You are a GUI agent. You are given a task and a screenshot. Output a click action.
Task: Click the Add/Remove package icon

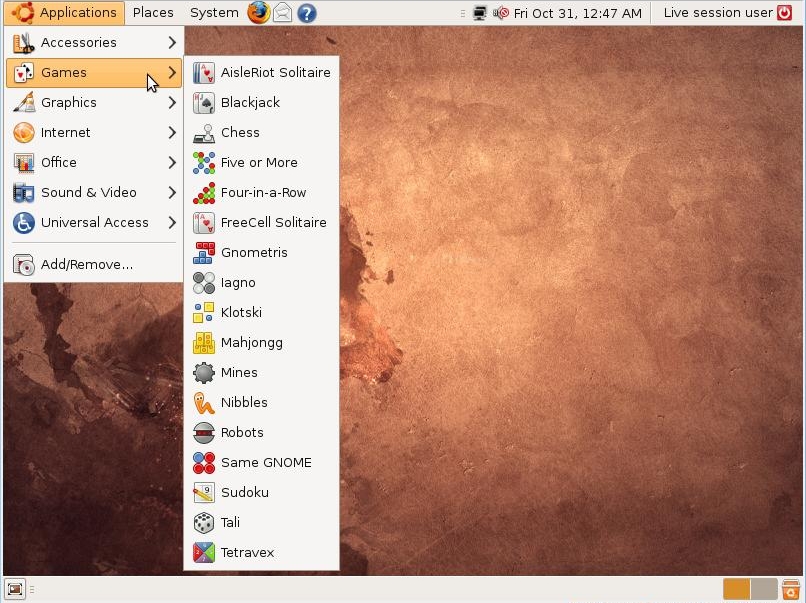point(24,265)
